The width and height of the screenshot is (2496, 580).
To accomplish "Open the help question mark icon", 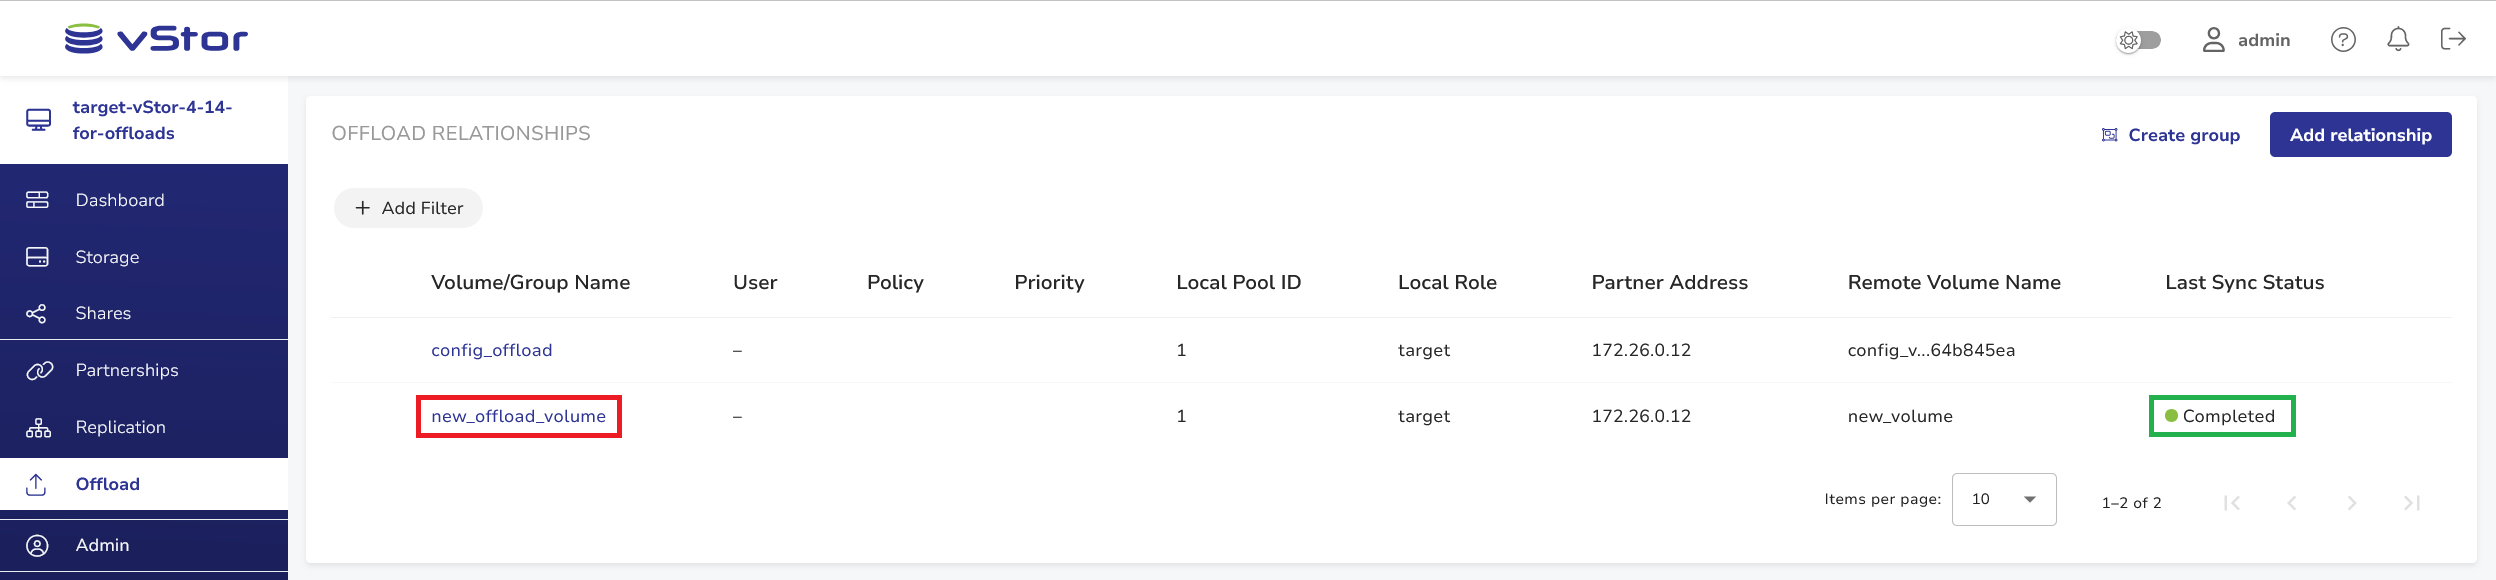I will pos(2343,39).
